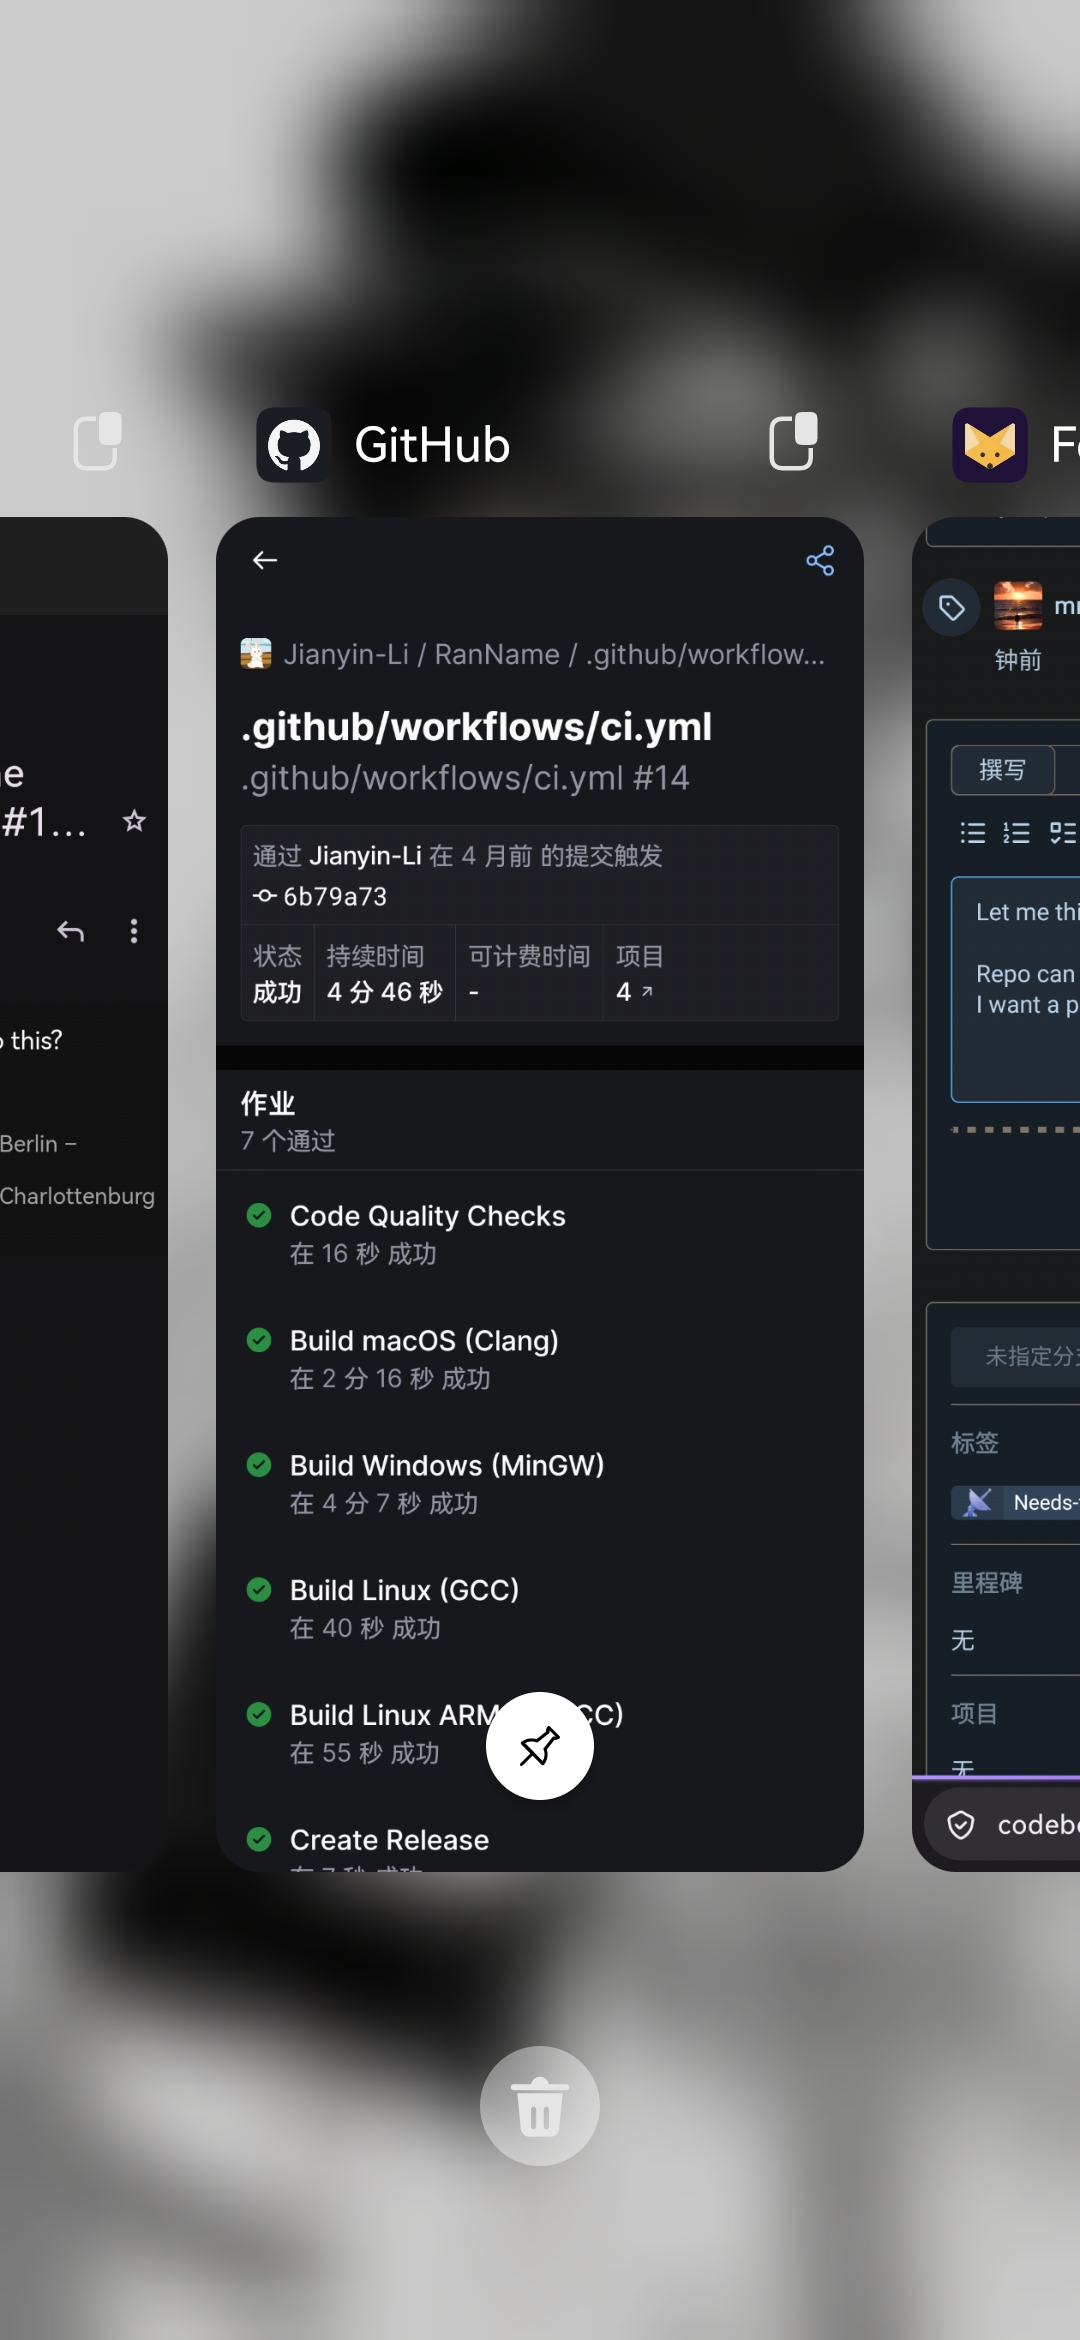1080x2340 pixels.
Task: Tap the pin button on the GitHub card
Action: 540,1746
